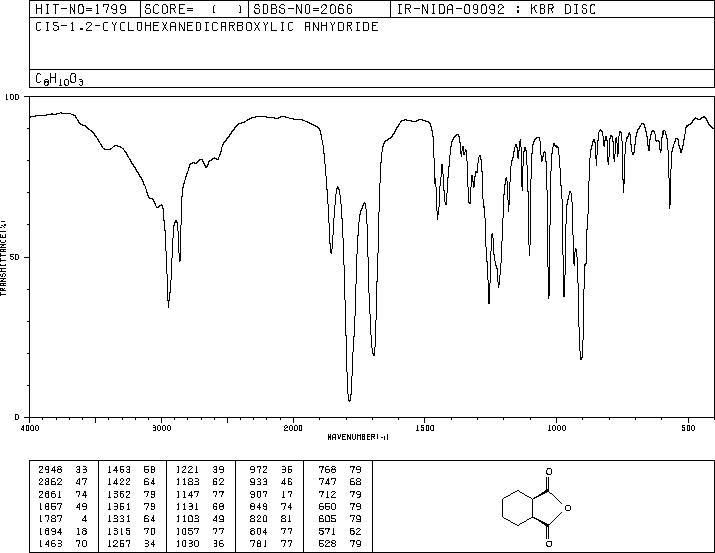Select the 1103 peak entry in the table
The width and height of the screenshot is (715, 553).
(200, 519)
